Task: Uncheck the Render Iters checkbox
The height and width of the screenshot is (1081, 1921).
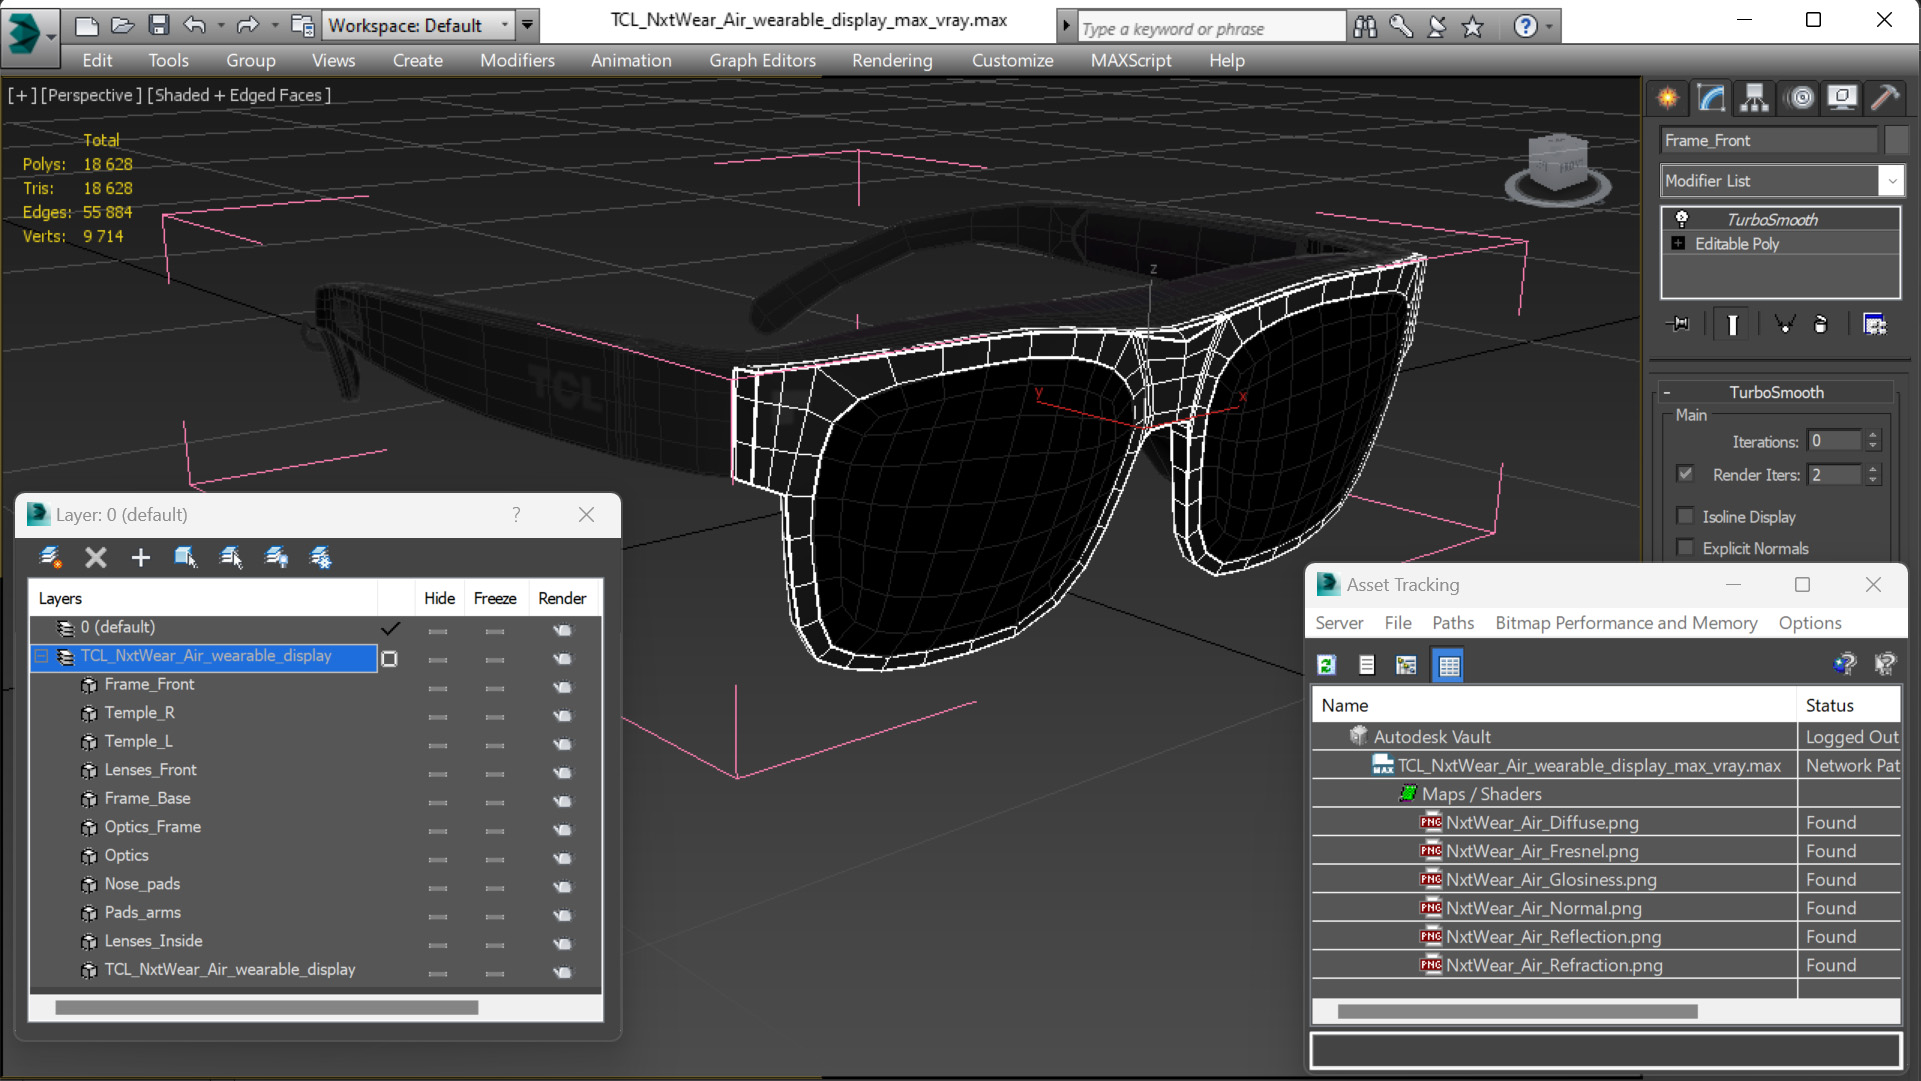Action: pyautogui.click(x=1686, y=474)
